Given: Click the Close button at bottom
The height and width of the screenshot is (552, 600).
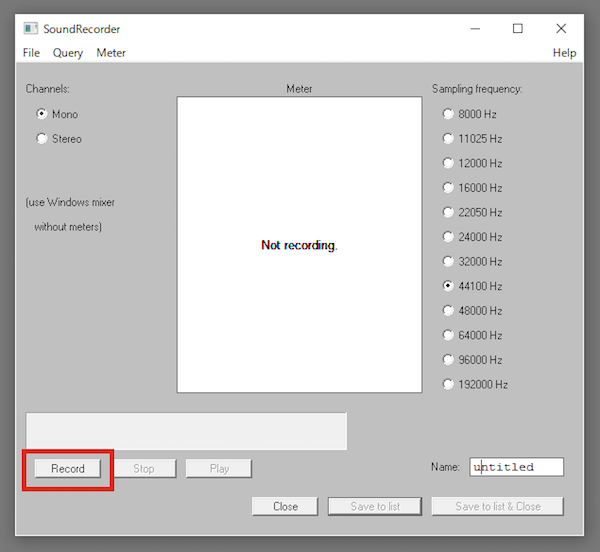Looking at the screenshot, I should pyautogui.click(x=285, y=506).
